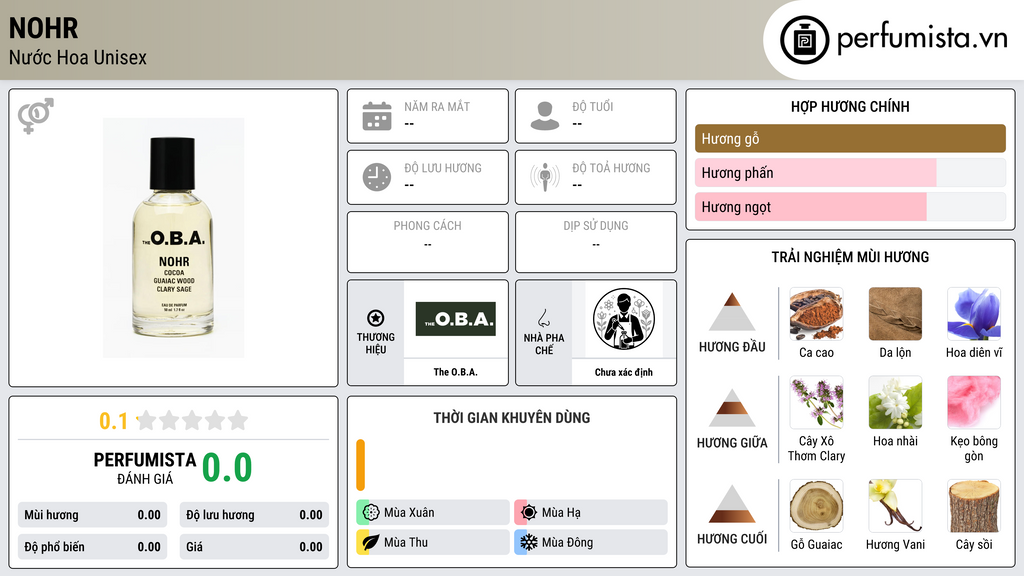
Task: Click the Hương gỗ accord bar
Action: (850, 138)
